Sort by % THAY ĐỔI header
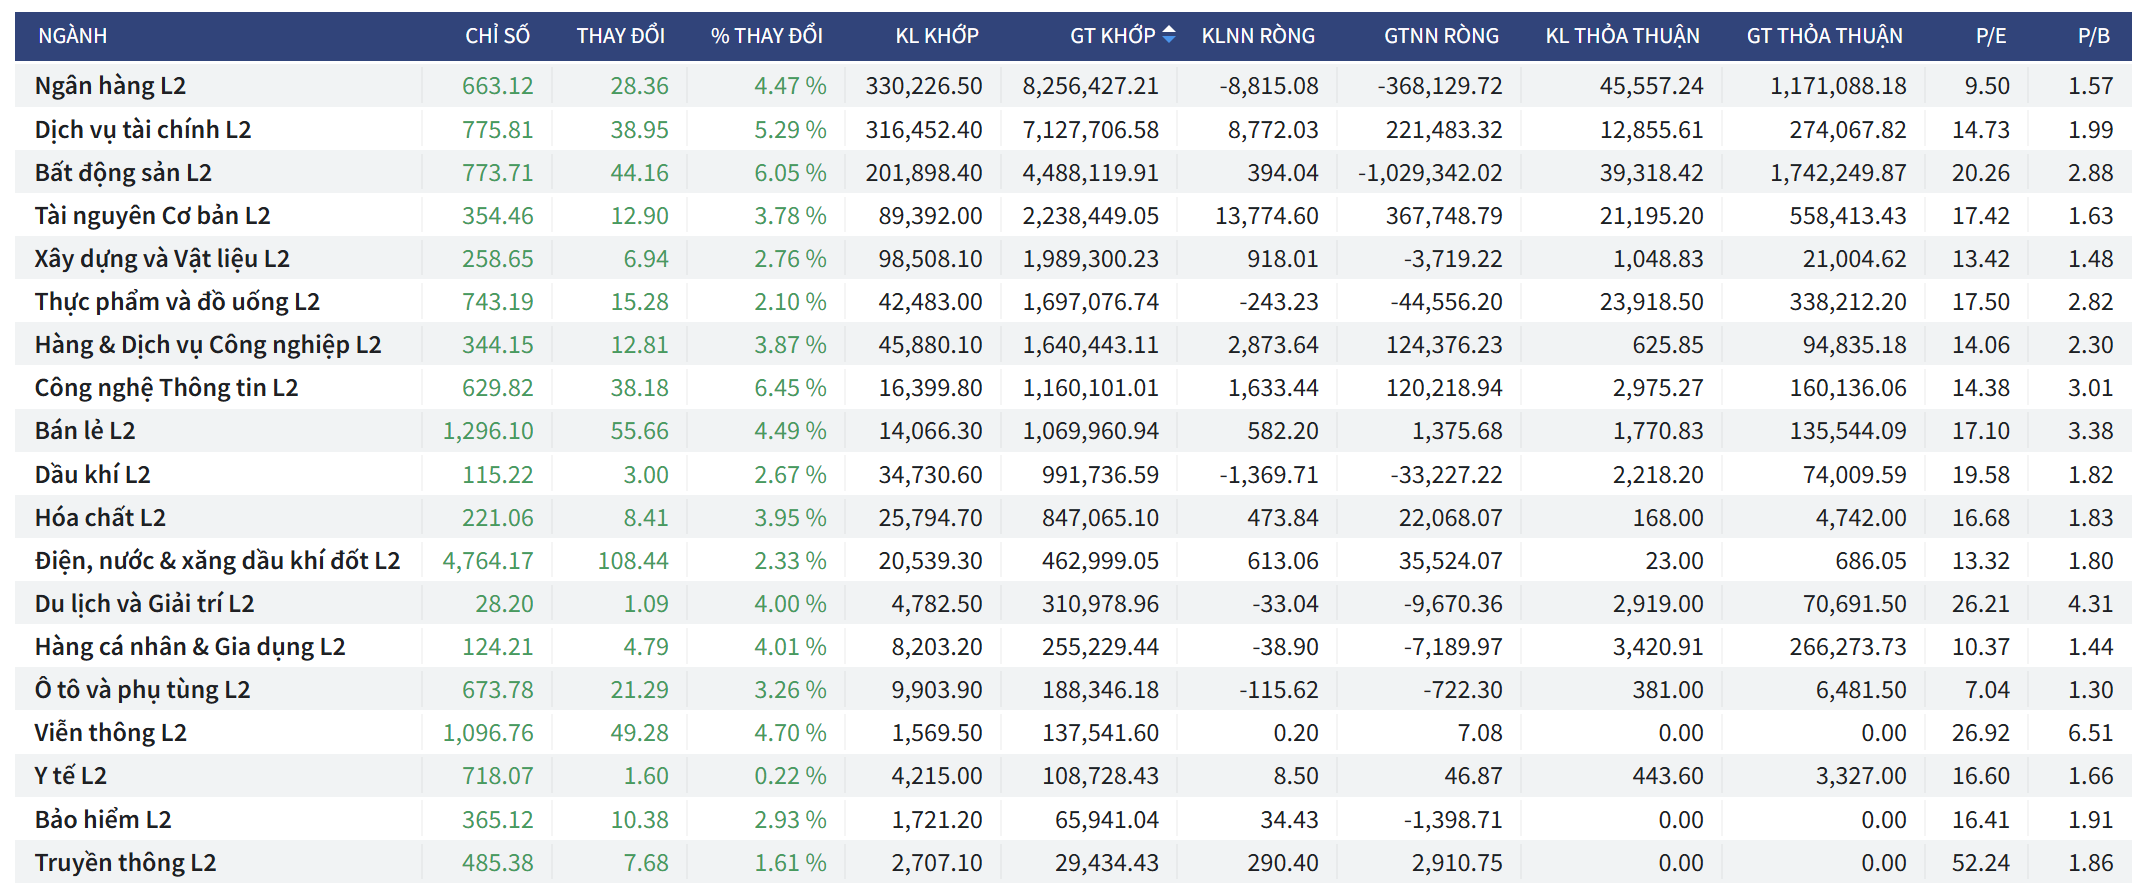The image size is (2148, 896). click(x=766, y=36)
